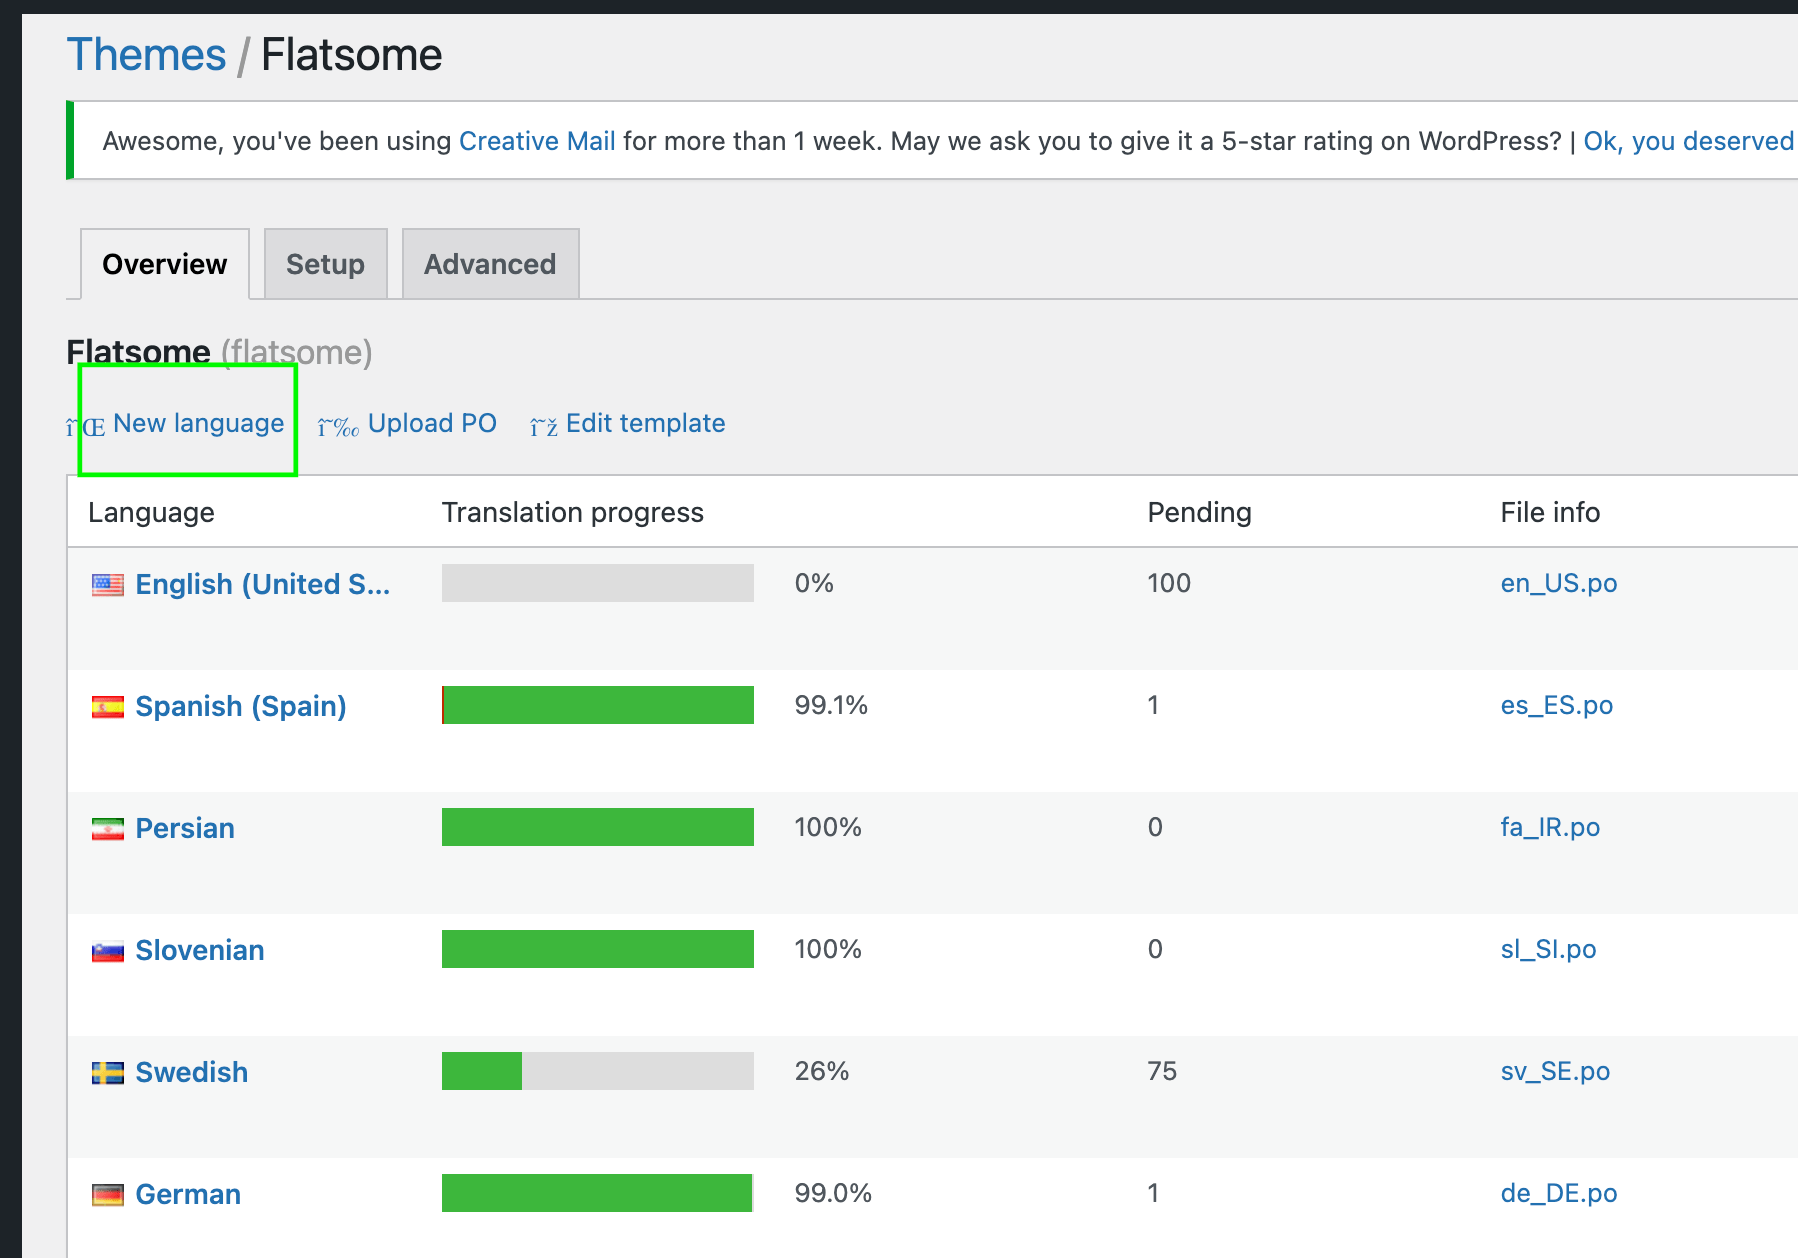Click the Upload PO icon
The height and width of the screenshot is (1258, 1798).
[338, 427]
